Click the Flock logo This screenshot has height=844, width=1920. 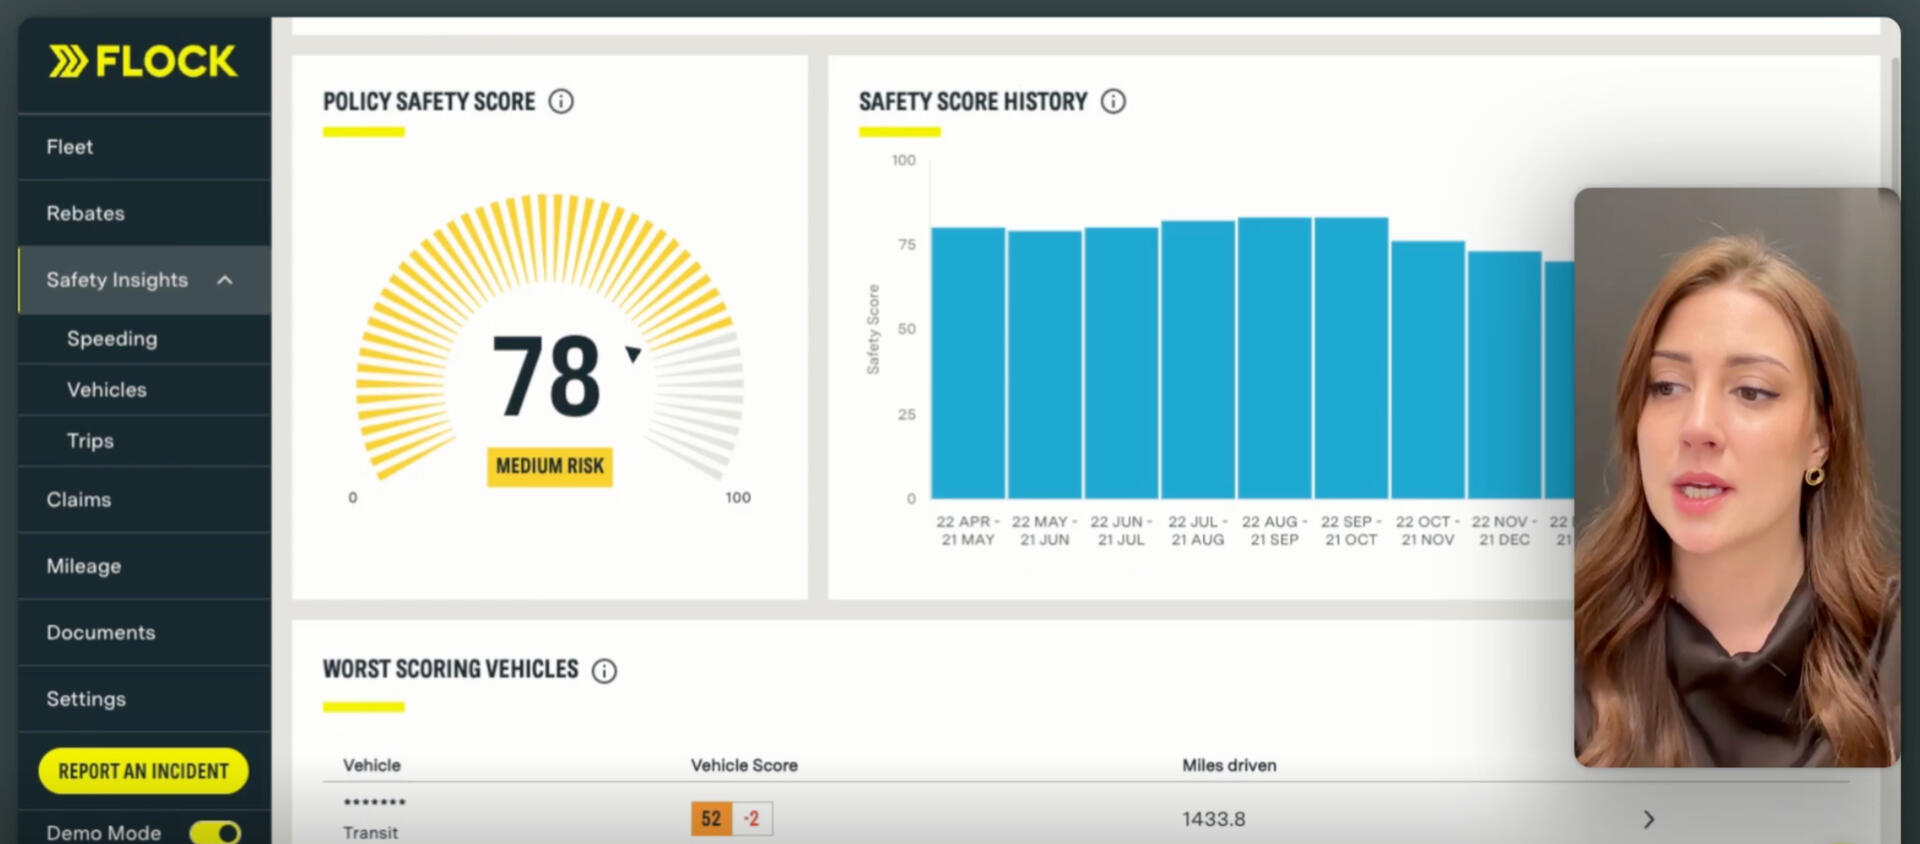[x=143, y=62]
